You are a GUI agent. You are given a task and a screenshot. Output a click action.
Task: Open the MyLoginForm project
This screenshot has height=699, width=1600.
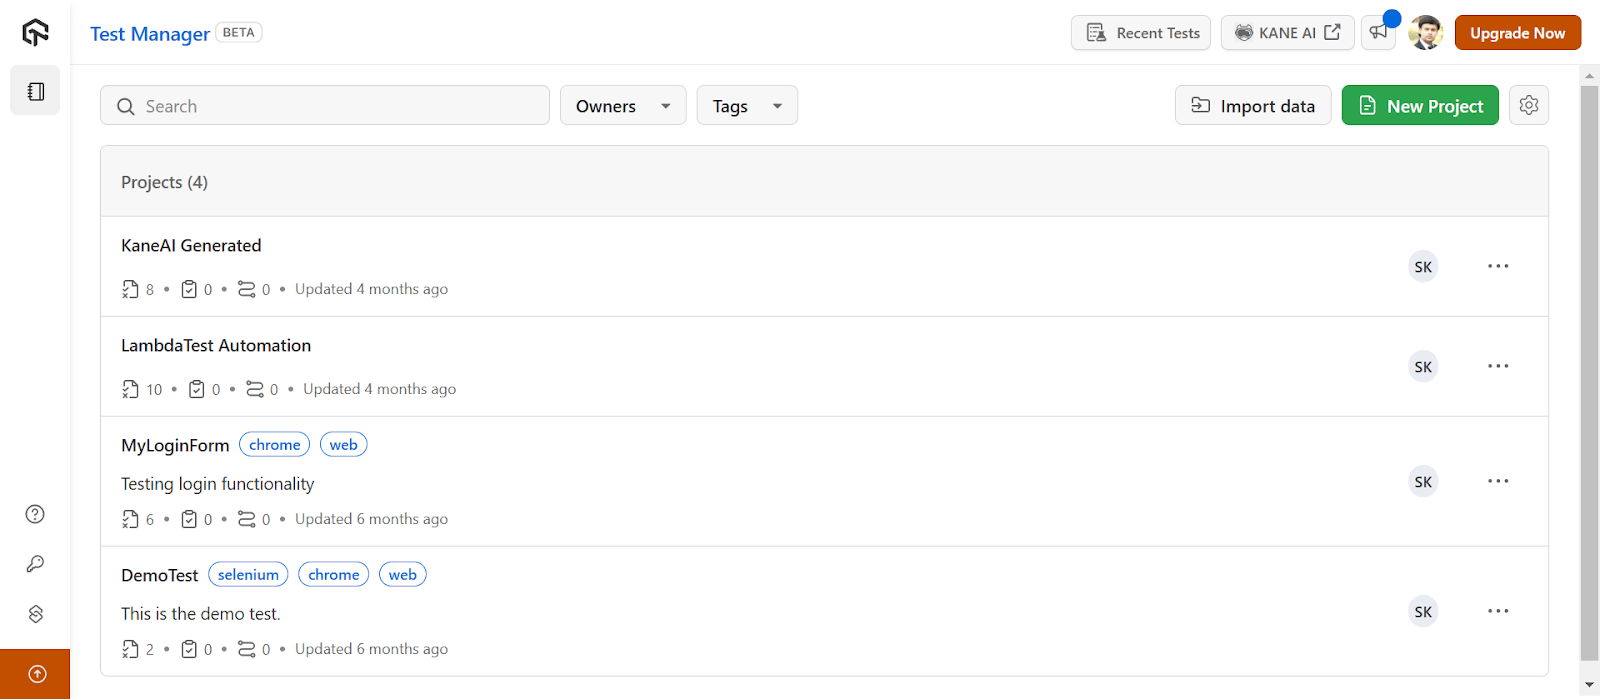pyautogui.click(x=174, y=445)
